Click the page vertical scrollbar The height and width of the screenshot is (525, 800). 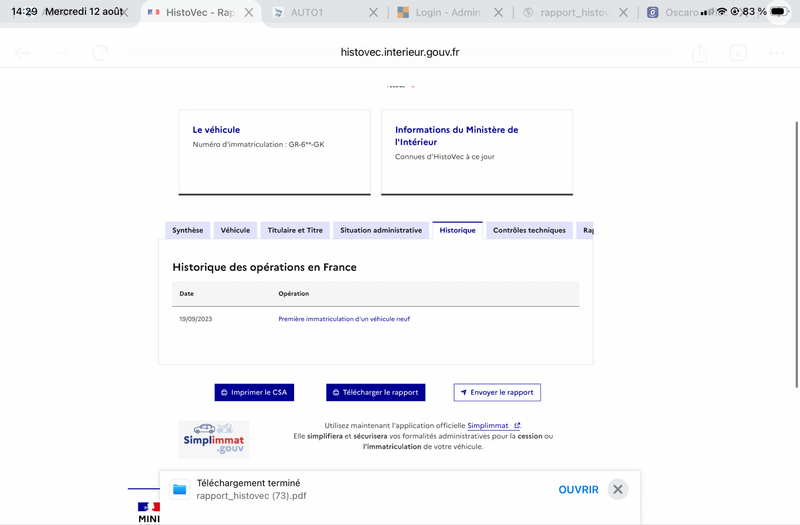coord(796,254)
